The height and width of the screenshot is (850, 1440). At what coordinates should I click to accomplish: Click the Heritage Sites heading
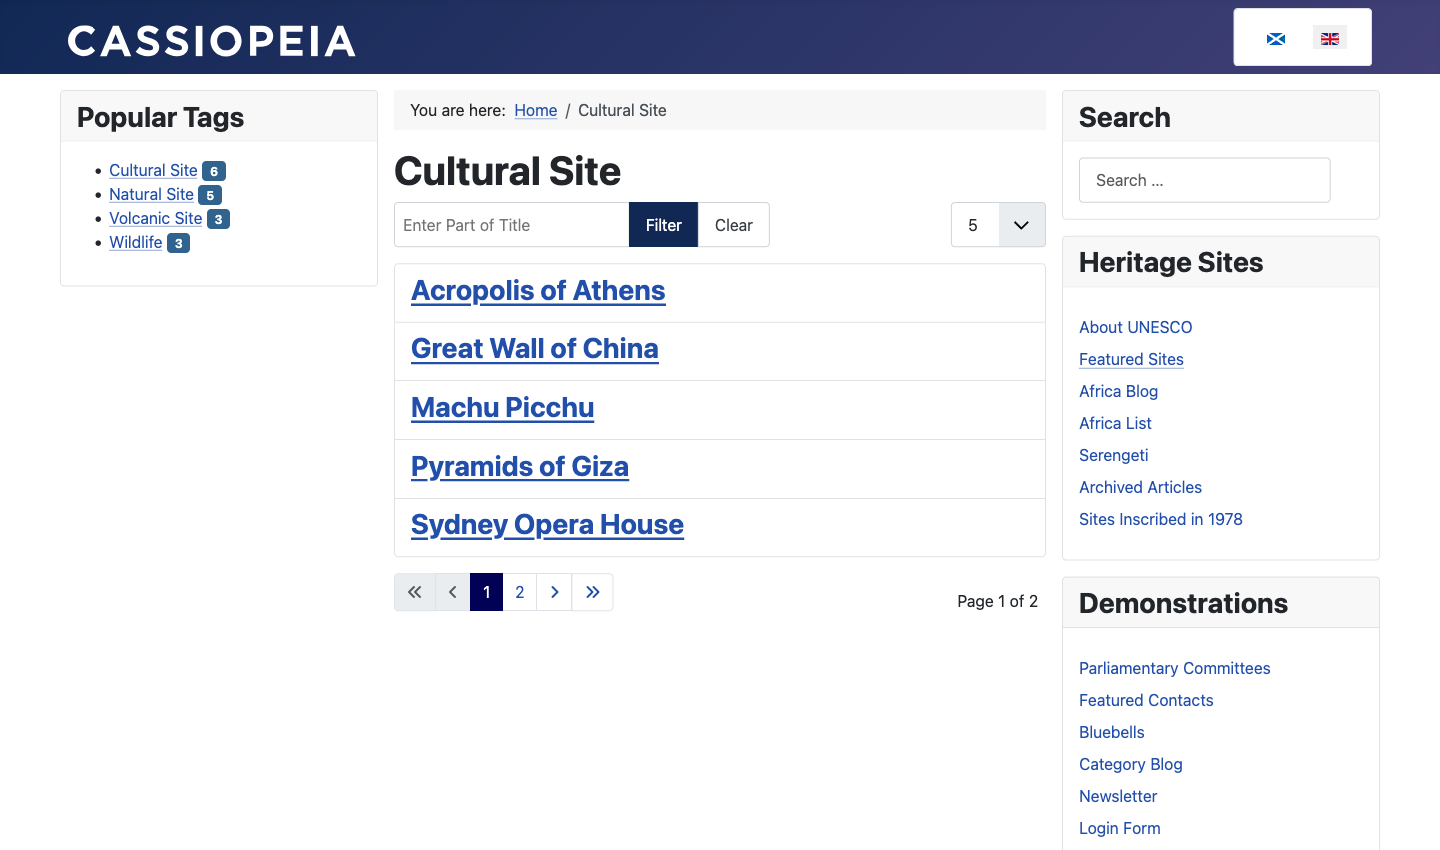pos(1171,262)
